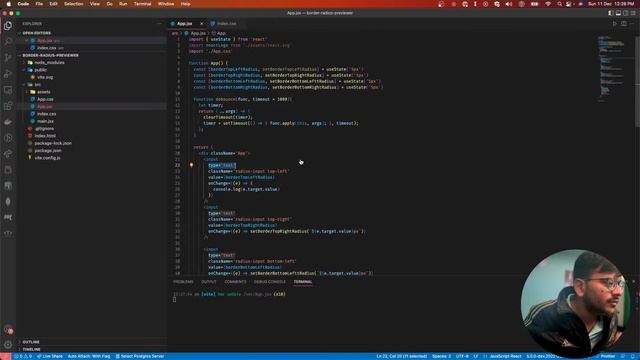
Task: Change indentation via Spaces: 2 indicator
Action: click(441, 356)
